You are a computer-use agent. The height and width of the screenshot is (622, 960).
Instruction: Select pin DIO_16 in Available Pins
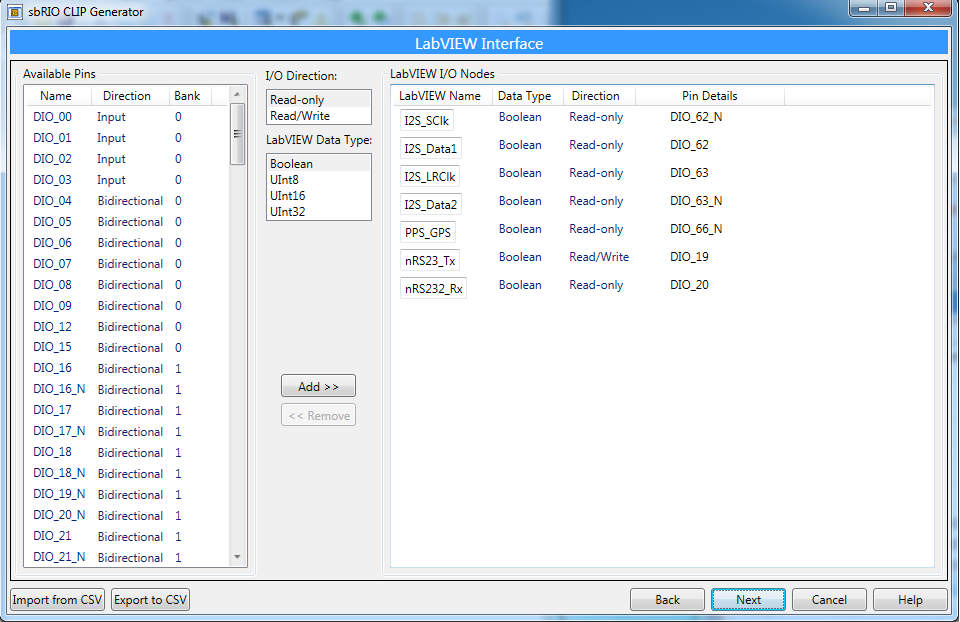[x=127, y=368]
